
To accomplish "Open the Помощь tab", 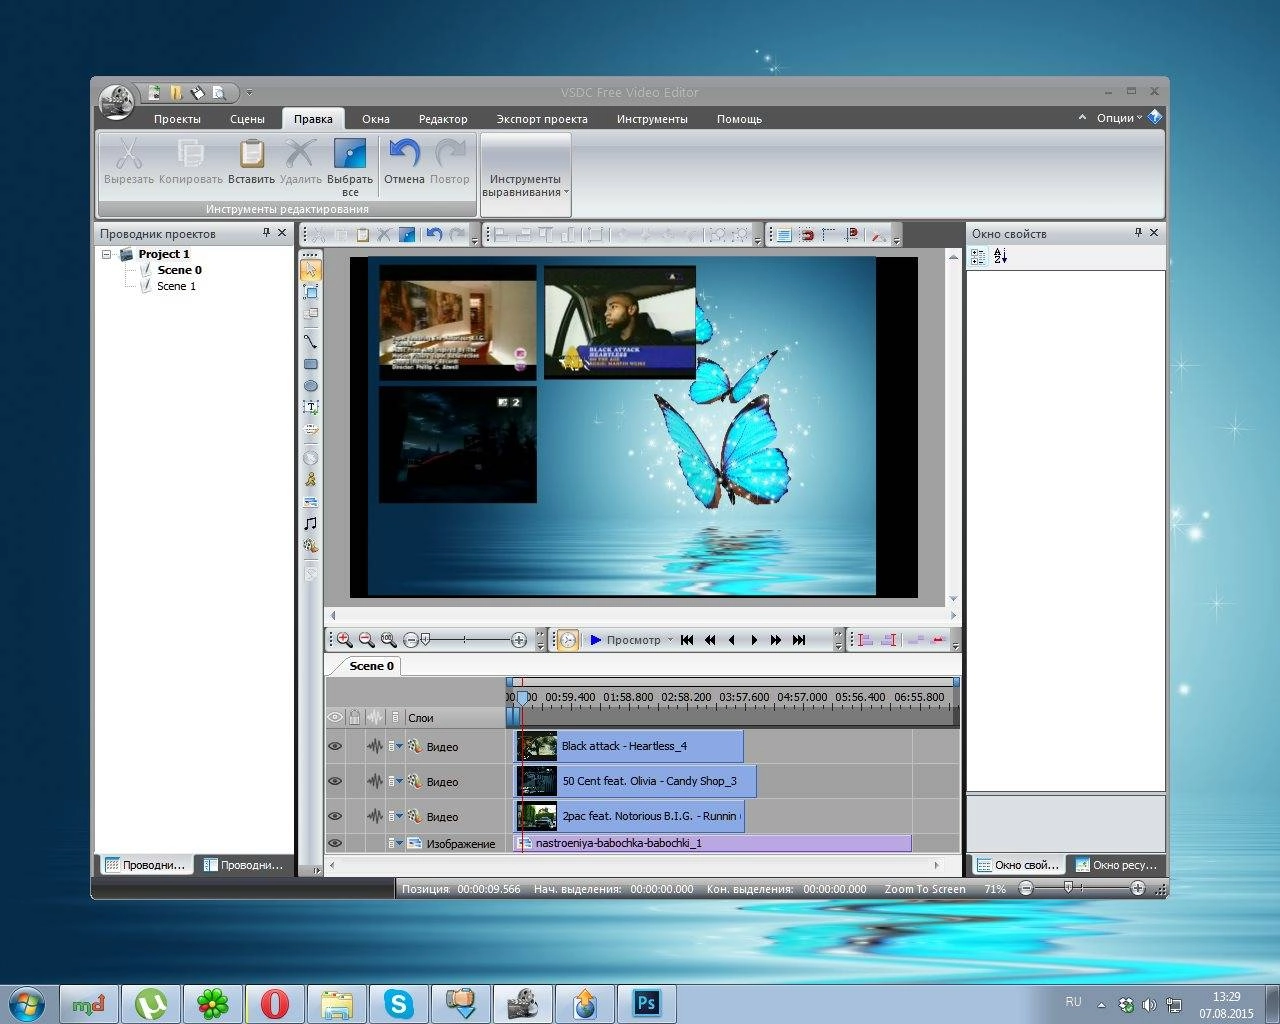I will (739, 119).
